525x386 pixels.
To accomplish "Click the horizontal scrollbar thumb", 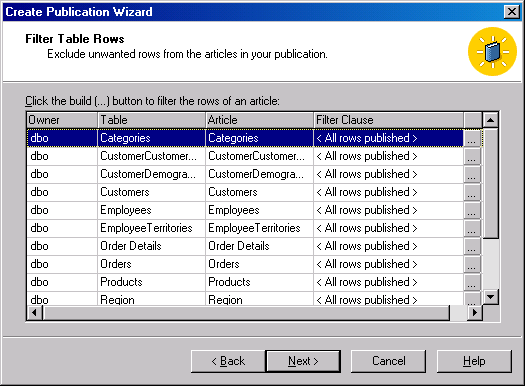I will click(x=246, y=313).
